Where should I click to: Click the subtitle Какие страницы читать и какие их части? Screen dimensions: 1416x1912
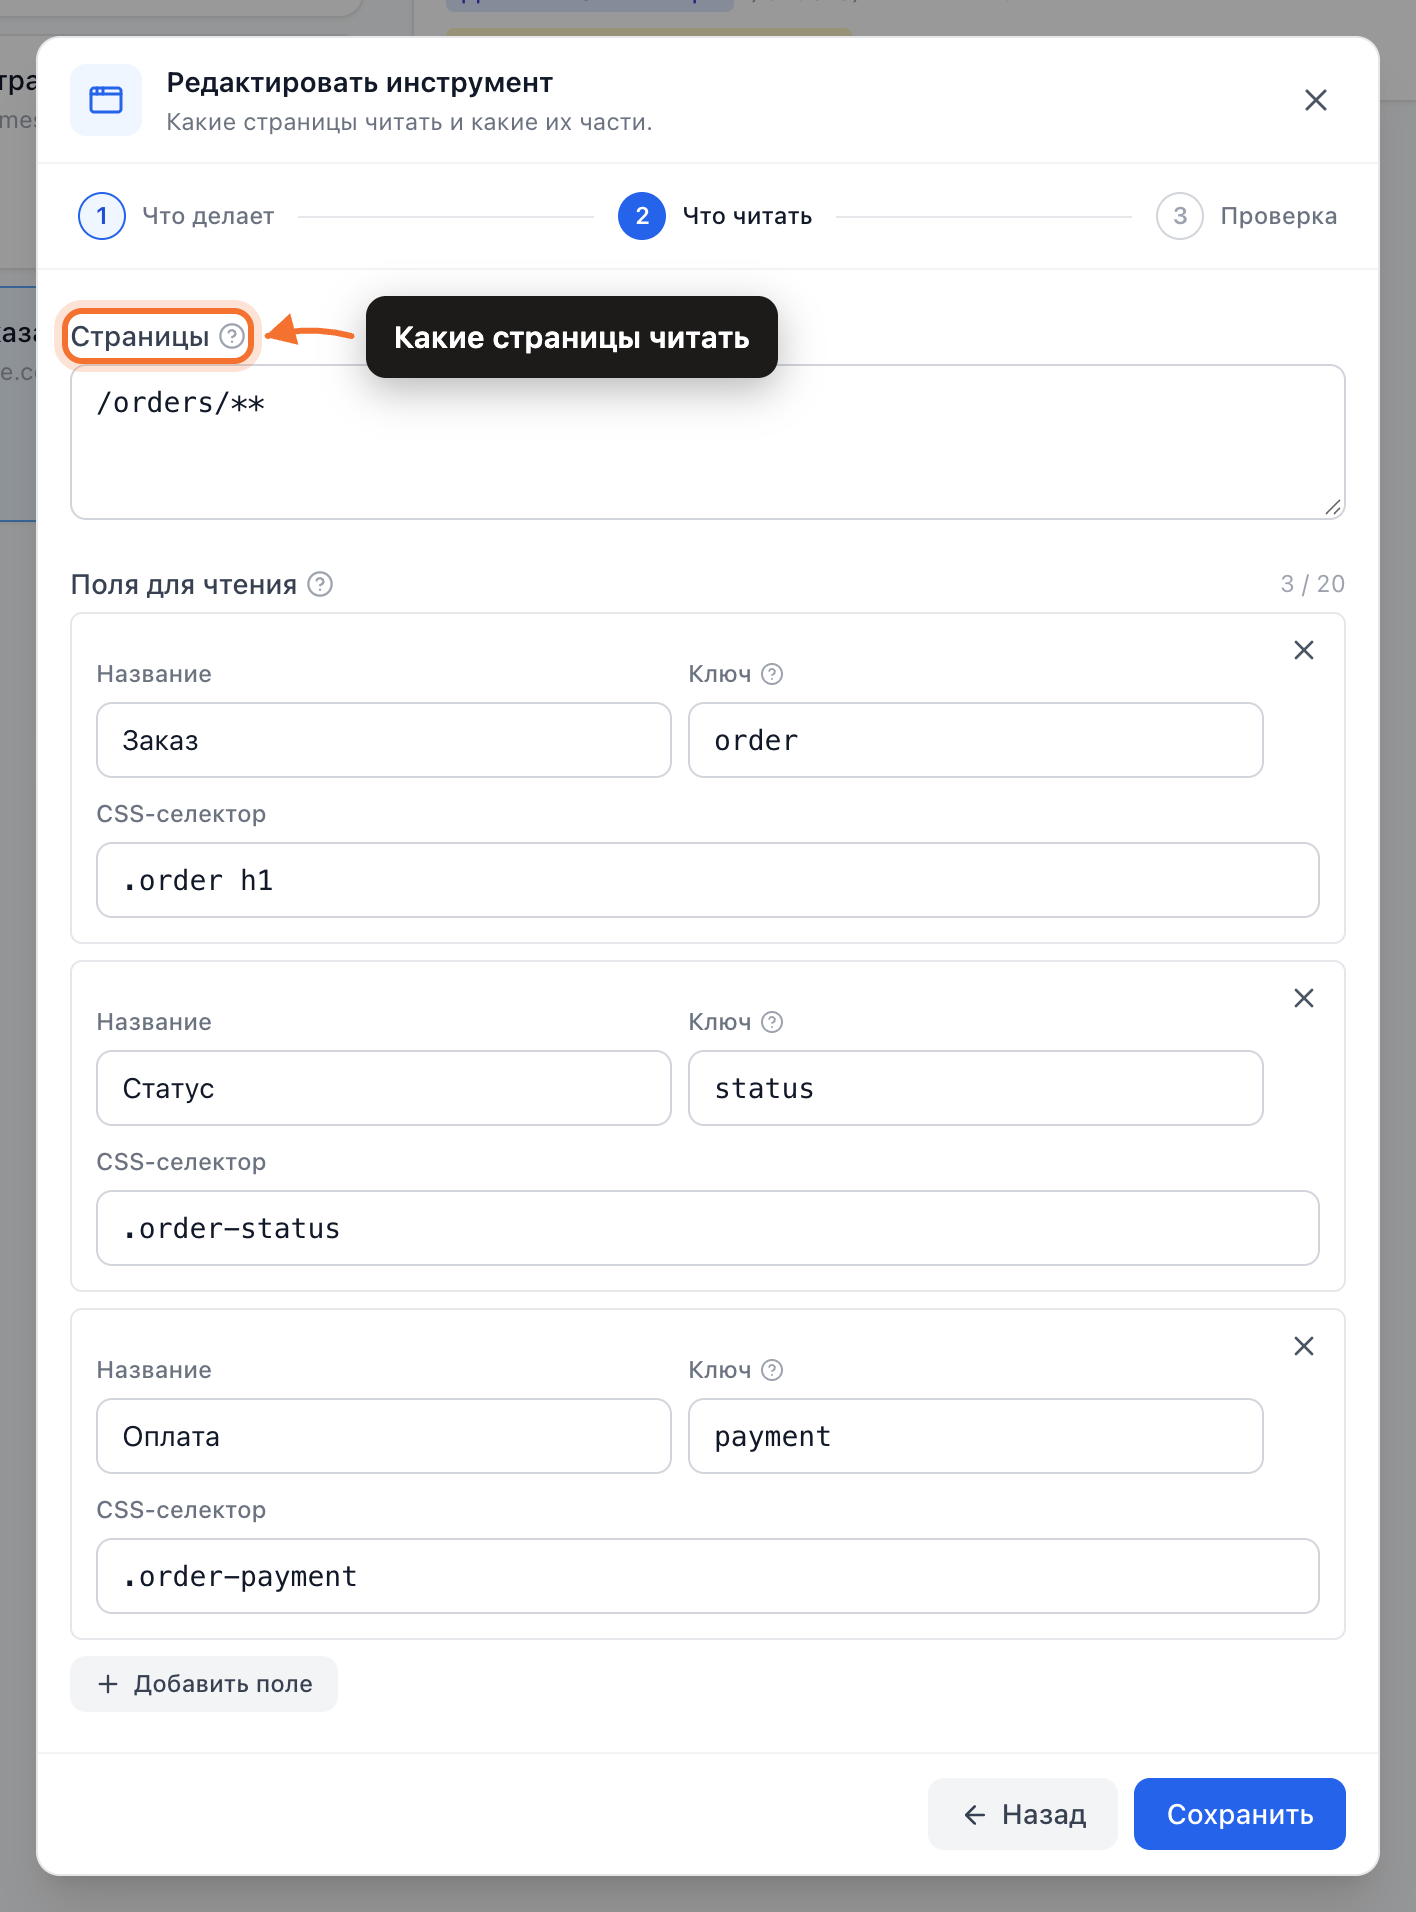click(x=409, y=122)
